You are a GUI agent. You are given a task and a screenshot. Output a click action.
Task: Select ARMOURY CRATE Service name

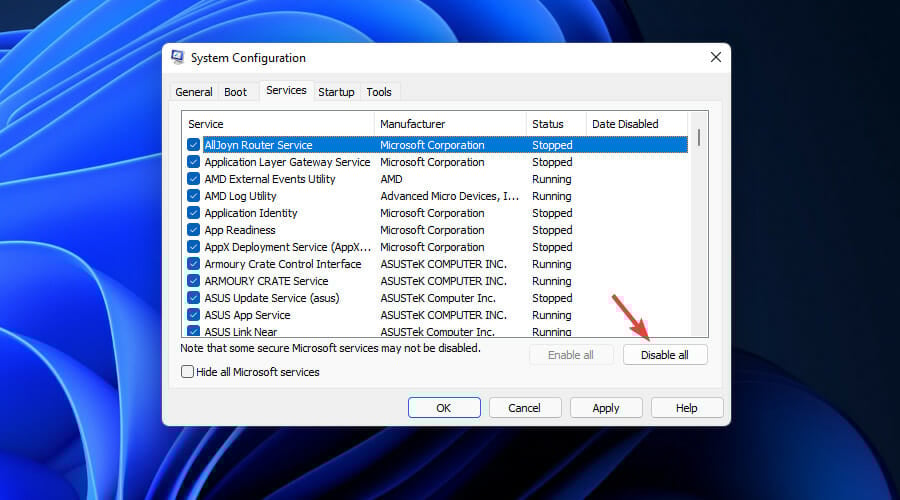coord(266,281)
